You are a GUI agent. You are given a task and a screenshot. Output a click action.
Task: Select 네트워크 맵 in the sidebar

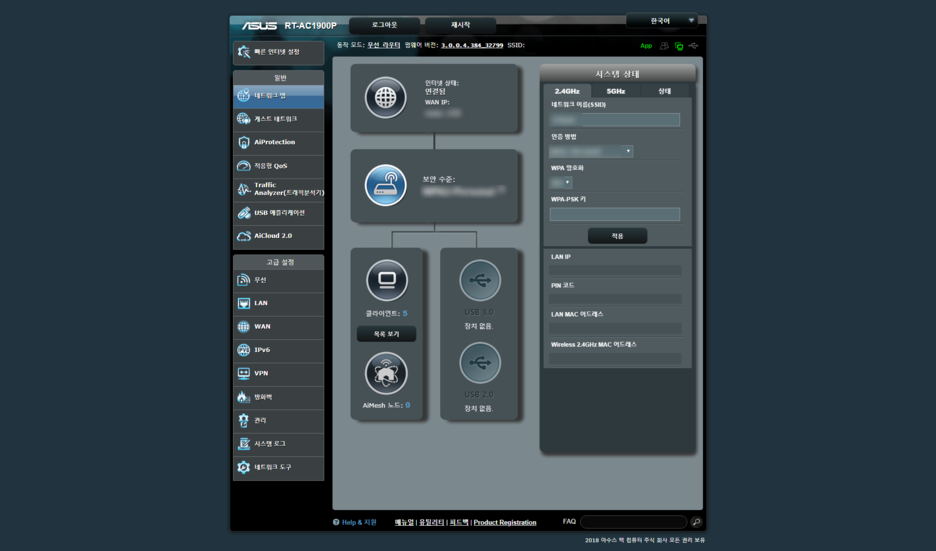278,96
